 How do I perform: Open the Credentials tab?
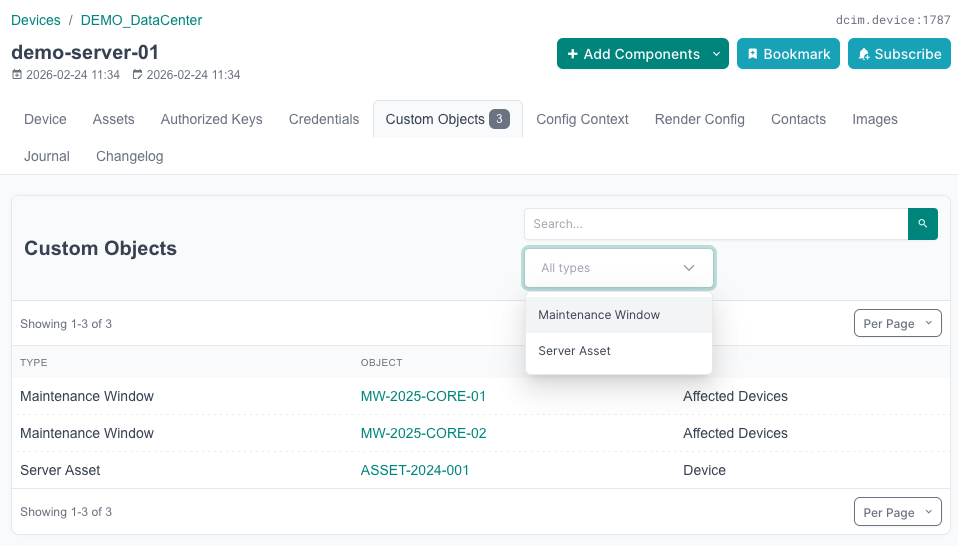point(324,119)
